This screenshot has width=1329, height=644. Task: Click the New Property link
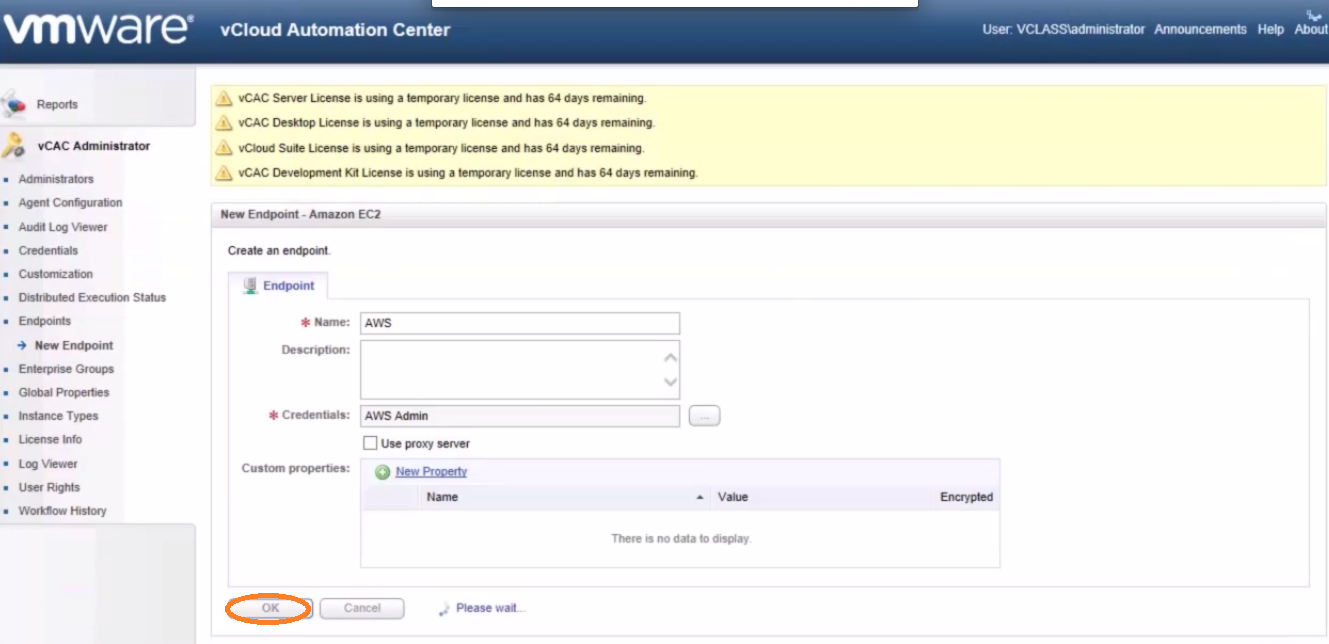pyautogui.click(x=431, y=472)
